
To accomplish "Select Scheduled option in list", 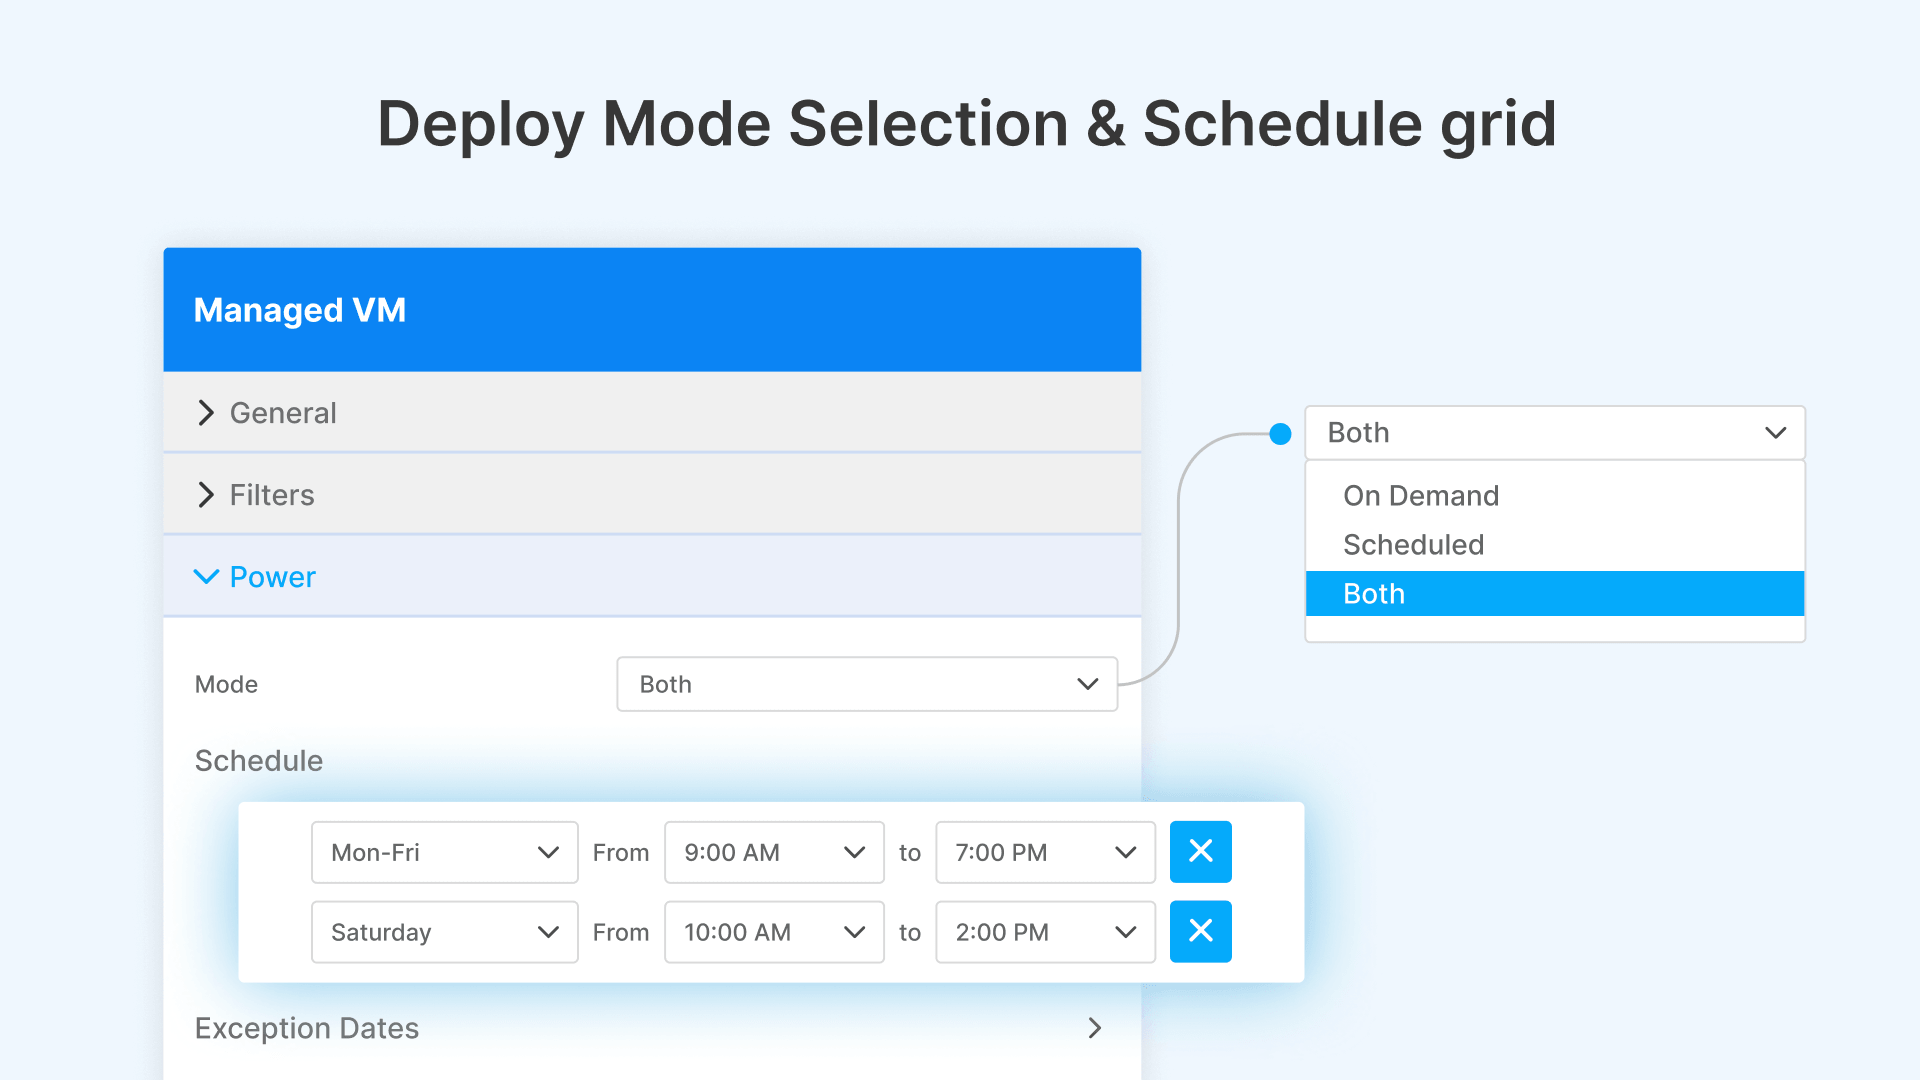I will click(1555, 545).
